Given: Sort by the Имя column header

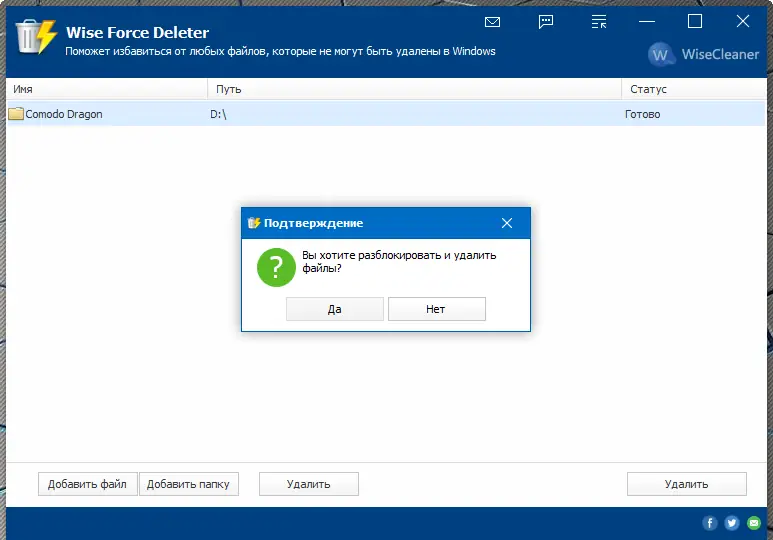Looking at the screenshot, I should click(x=106, y=89).
